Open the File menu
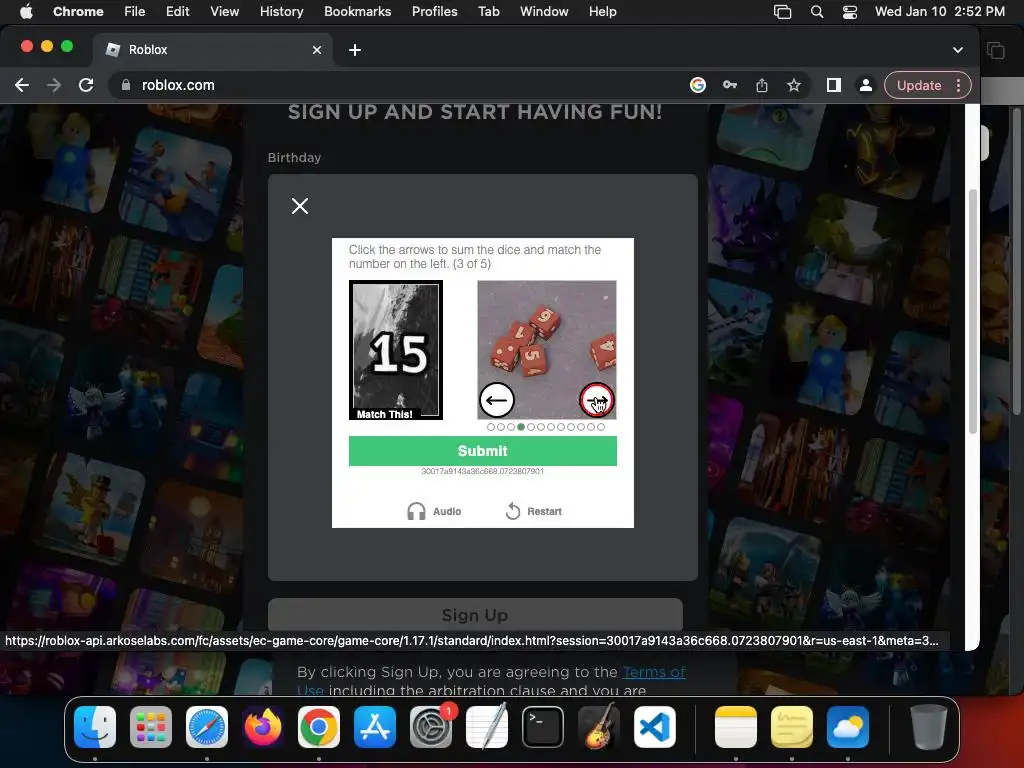 coord(135,12)
